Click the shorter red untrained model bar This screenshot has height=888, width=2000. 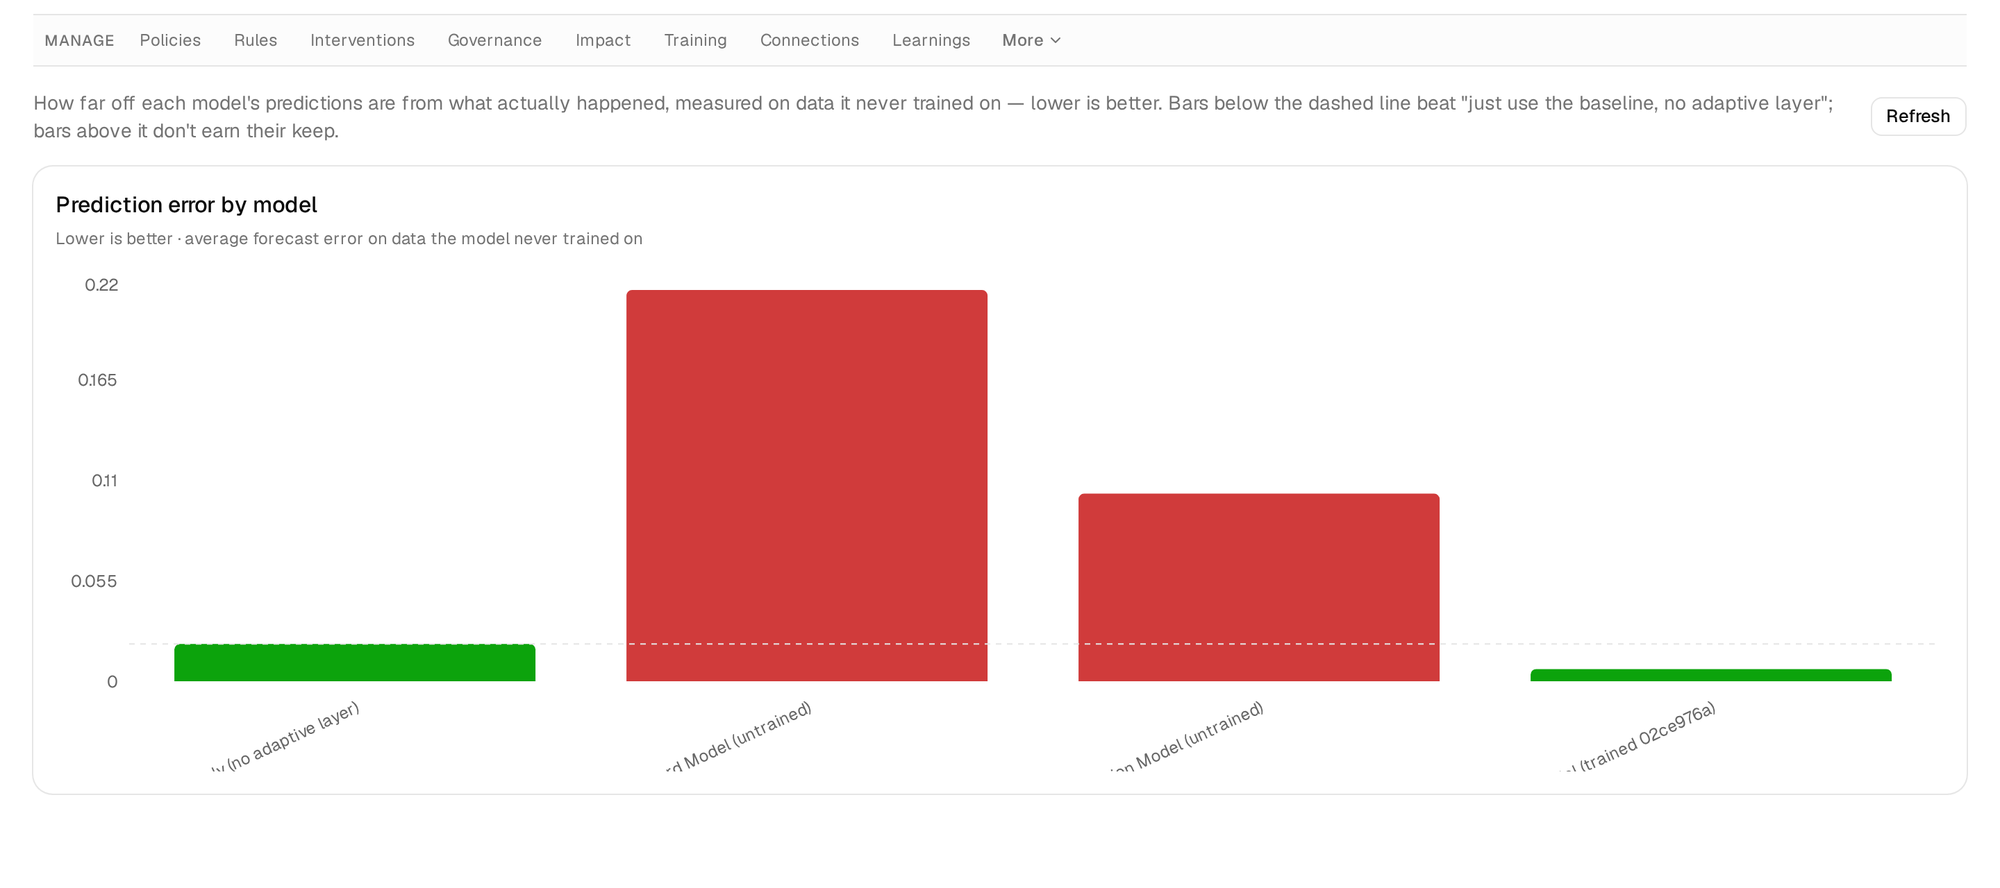(x=1259, y=588)
